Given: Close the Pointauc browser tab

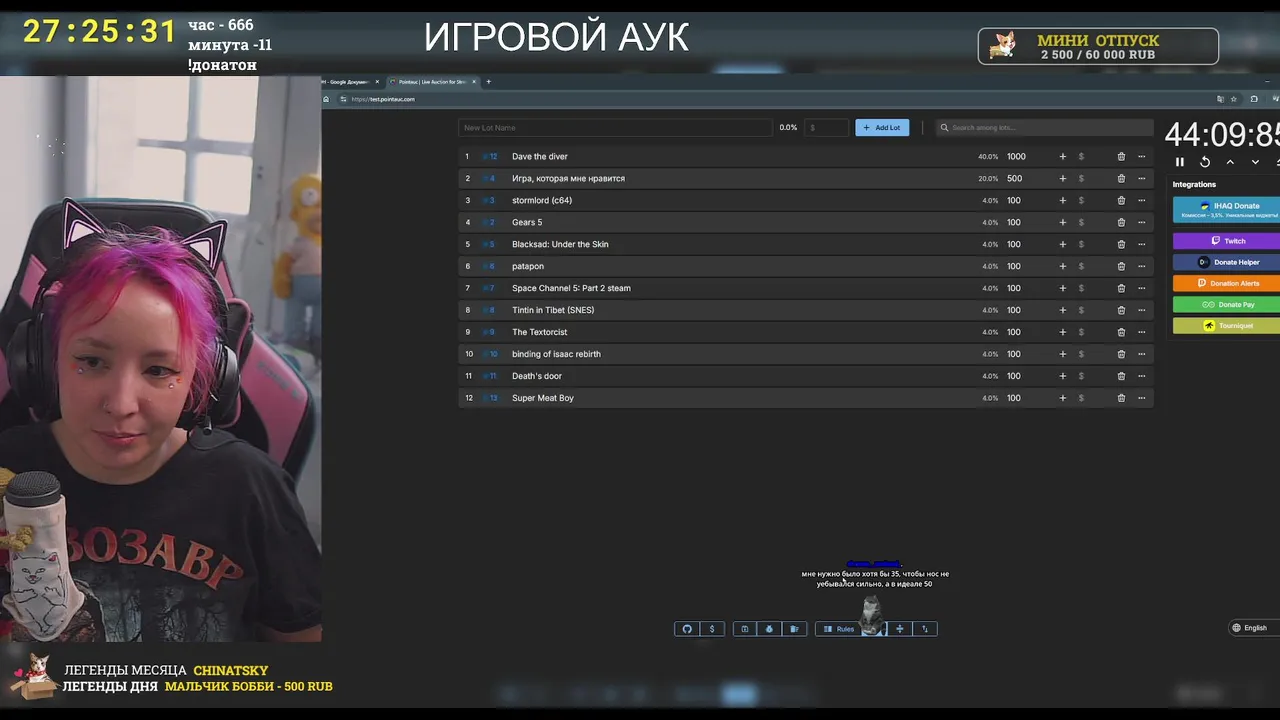Looking at the screenshot, I should (x=475, y=82).
